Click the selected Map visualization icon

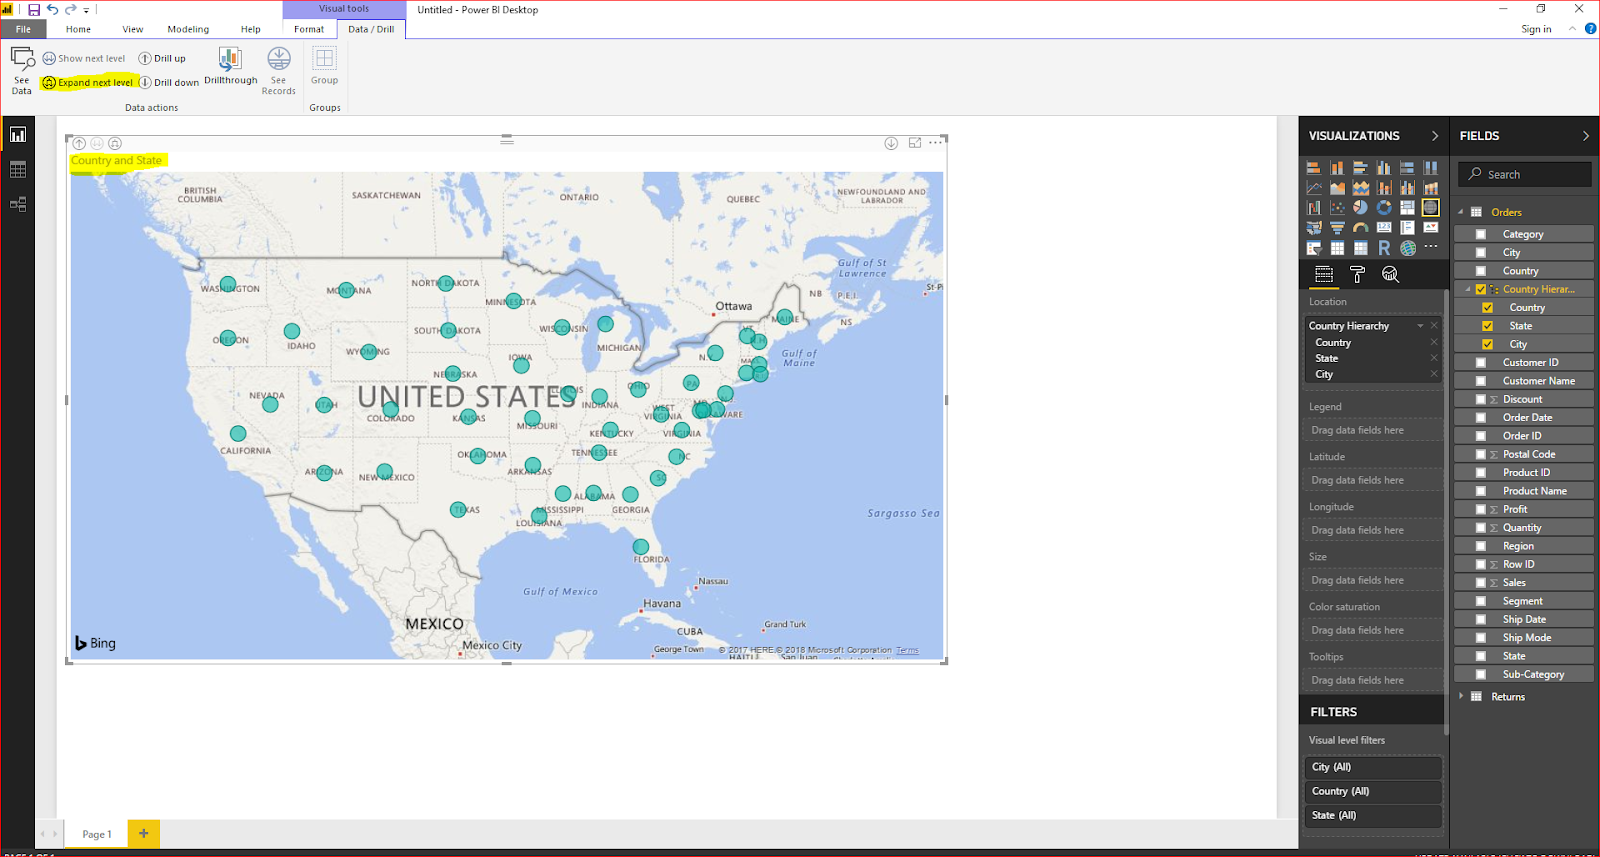(x=1431, y=208)
